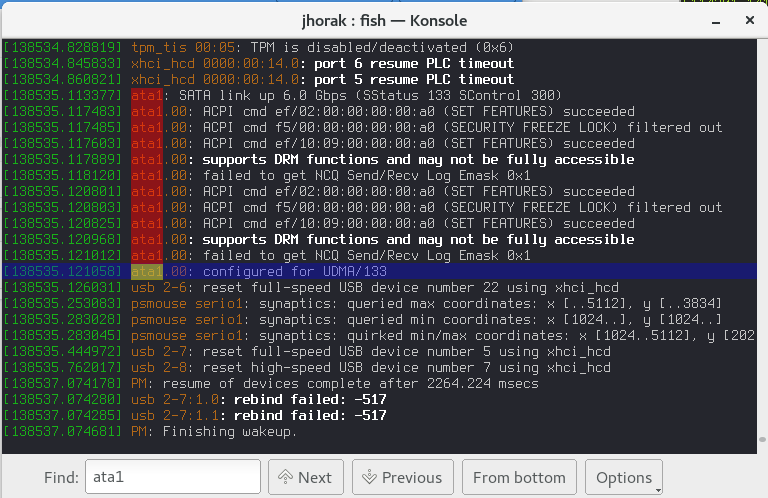Click 'PM: Finishing wakeup.' line
Screen dimensions: 768x498
coord(150,431)
